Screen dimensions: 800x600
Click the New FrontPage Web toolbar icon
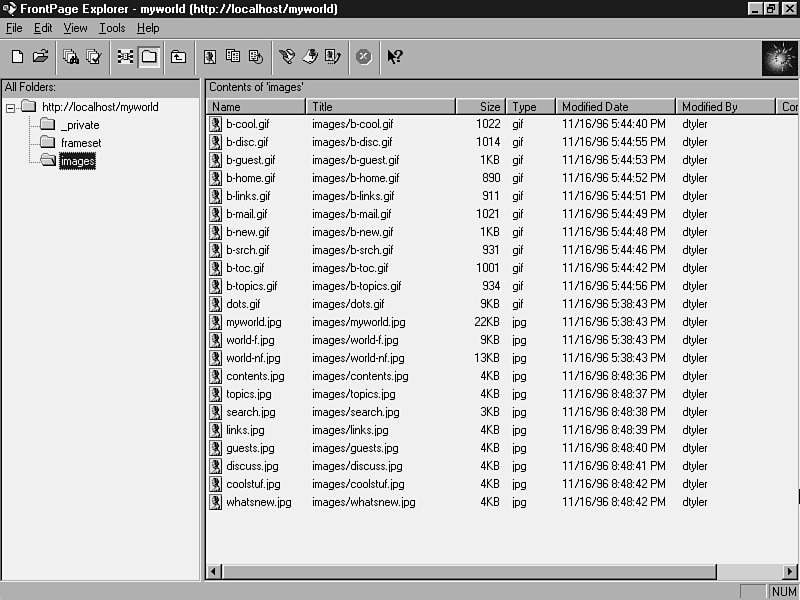coord(17,57)
